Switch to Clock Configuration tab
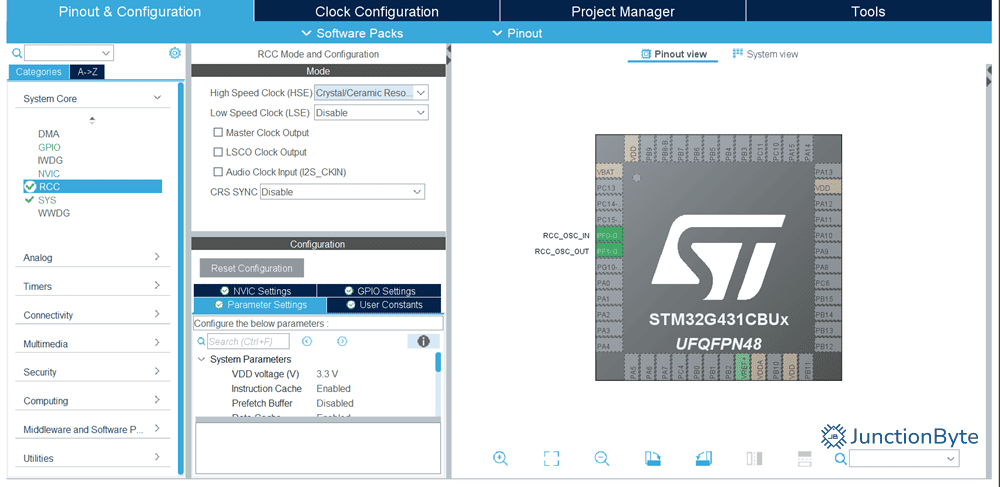Image resolution: width=1000 pixels, height=487 pixels. pos(377,11)
